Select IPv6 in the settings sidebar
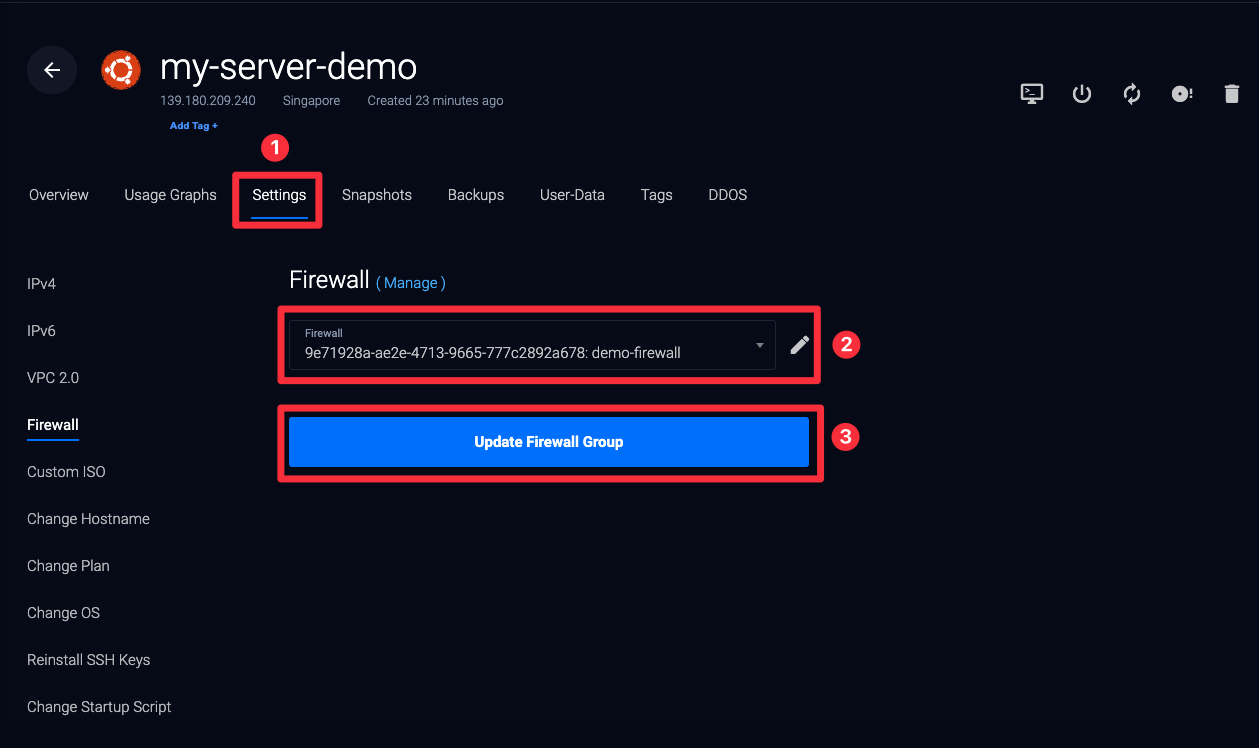The image size is (1259, 748). (41, 331)
